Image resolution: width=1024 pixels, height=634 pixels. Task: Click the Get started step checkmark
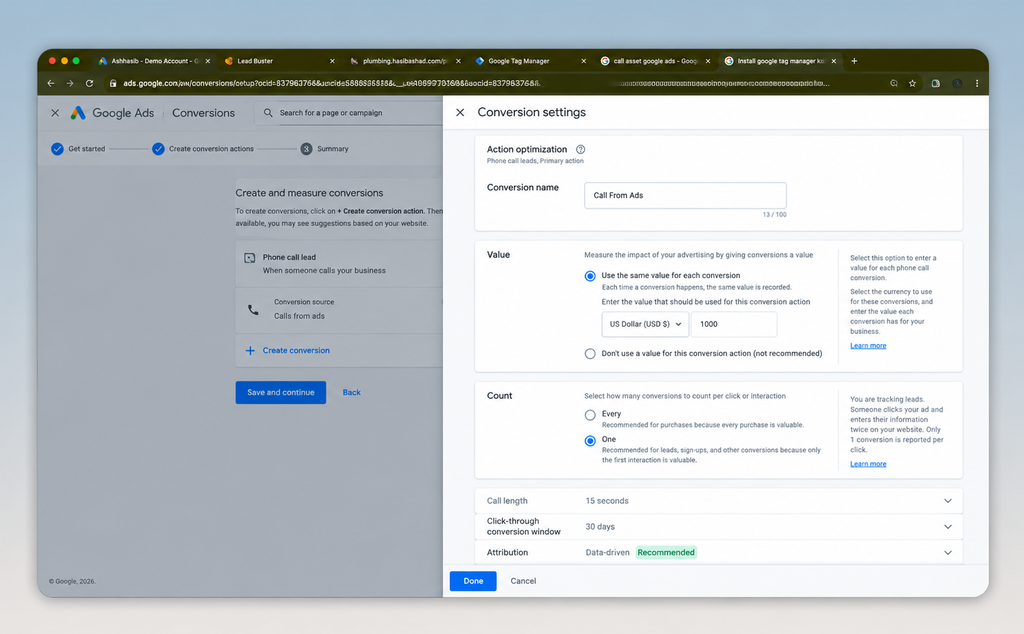coord(57,149)
